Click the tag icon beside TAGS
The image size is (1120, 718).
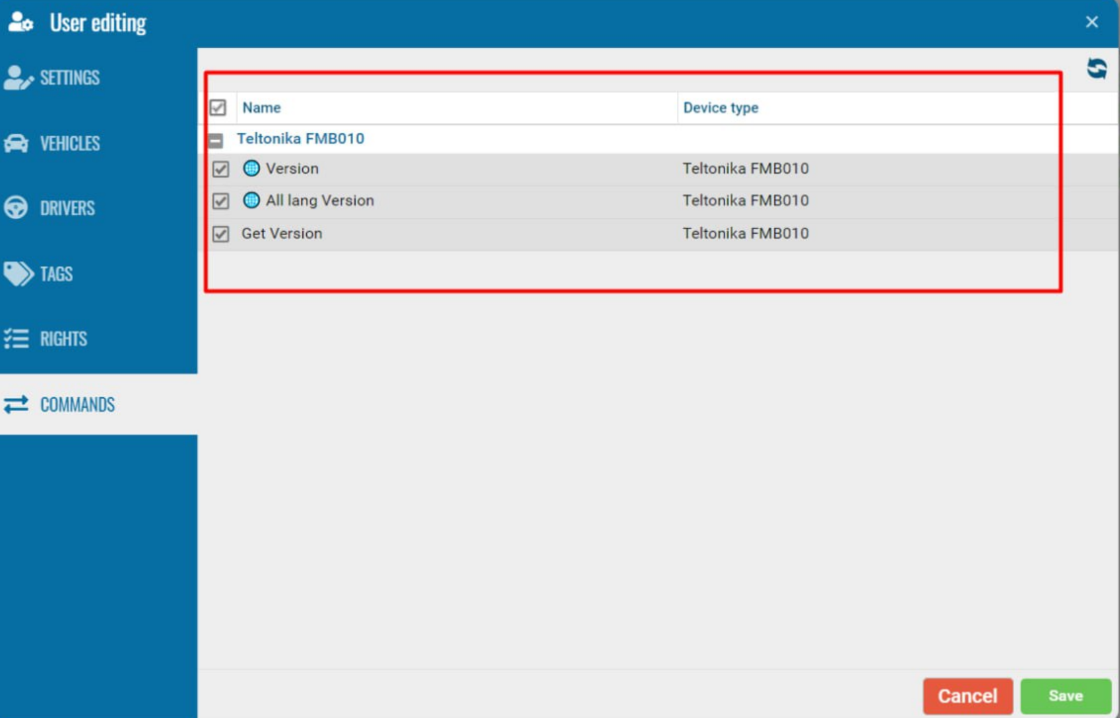click(x=18, y=274)
